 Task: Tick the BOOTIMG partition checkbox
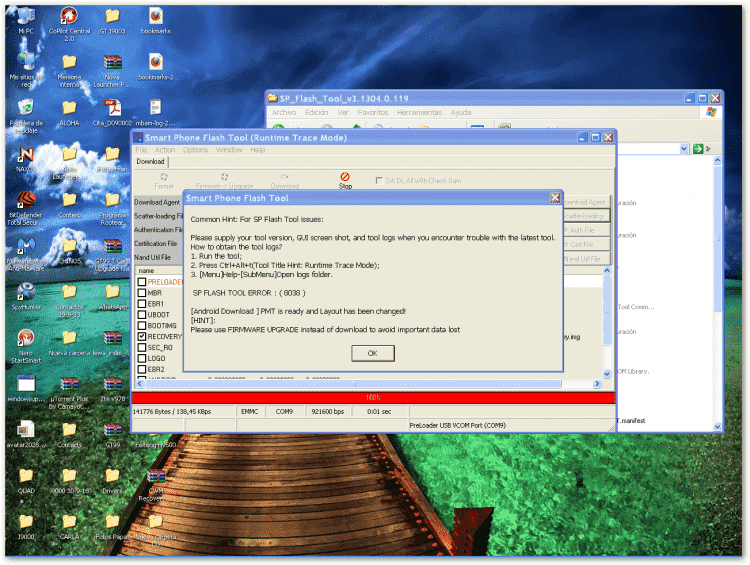tap(142, 326)
